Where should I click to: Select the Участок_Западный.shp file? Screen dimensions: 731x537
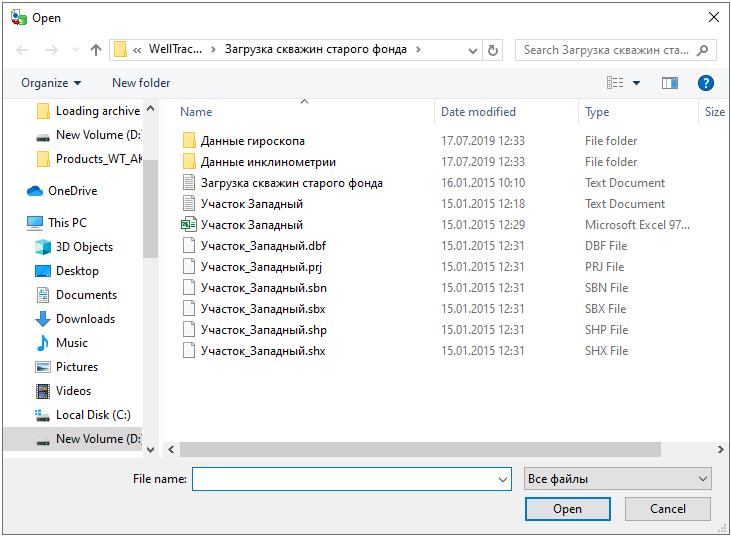[x=263, y=330]
